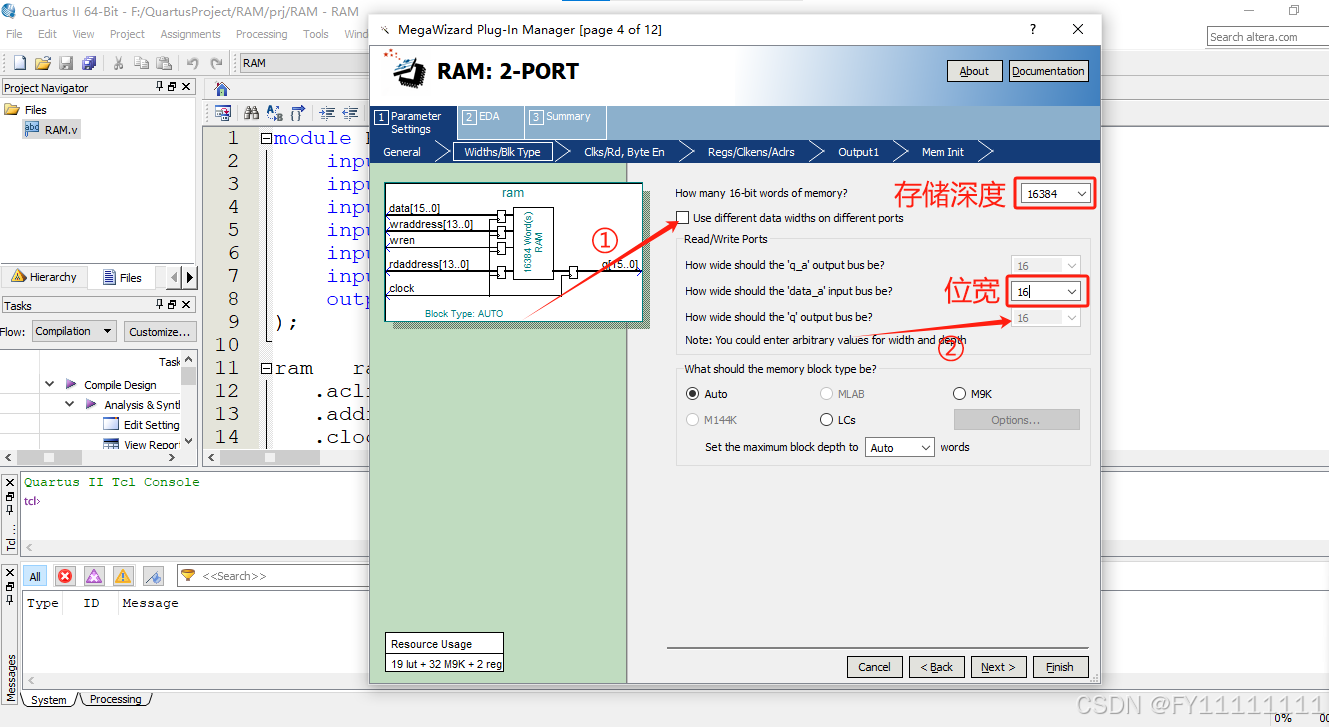Click the Open file folder icon
The height and width of the screenshot is (727, 1329).
click(43, 63)
